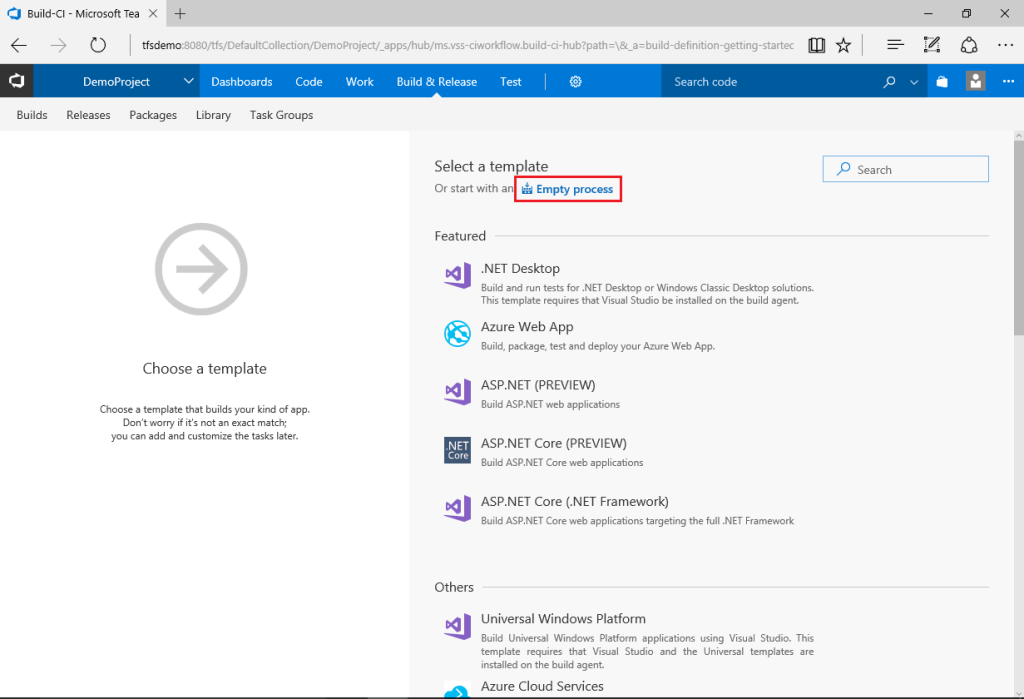The height and width of the screenshot is (699, 1024).
Task: Click inside the template Search box
Action: coord(905,168)
